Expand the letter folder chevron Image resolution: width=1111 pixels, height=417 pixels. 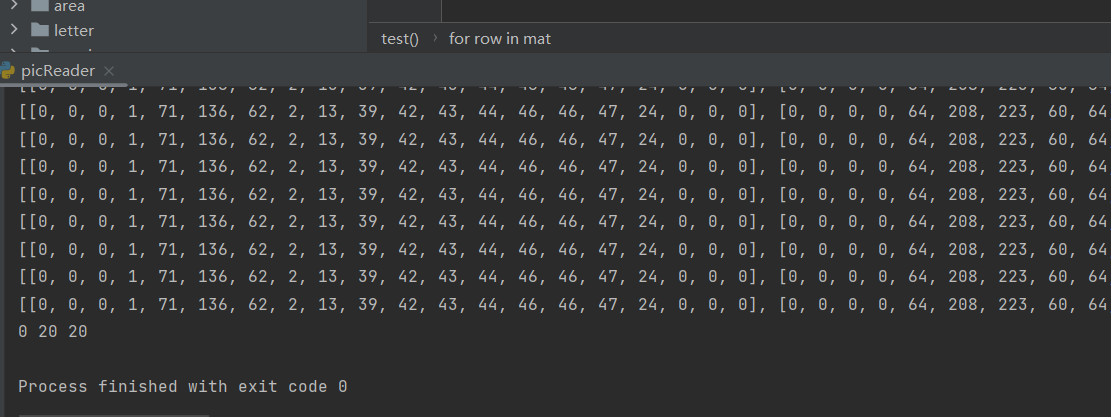pyautogui.click(x=14, y=30)
